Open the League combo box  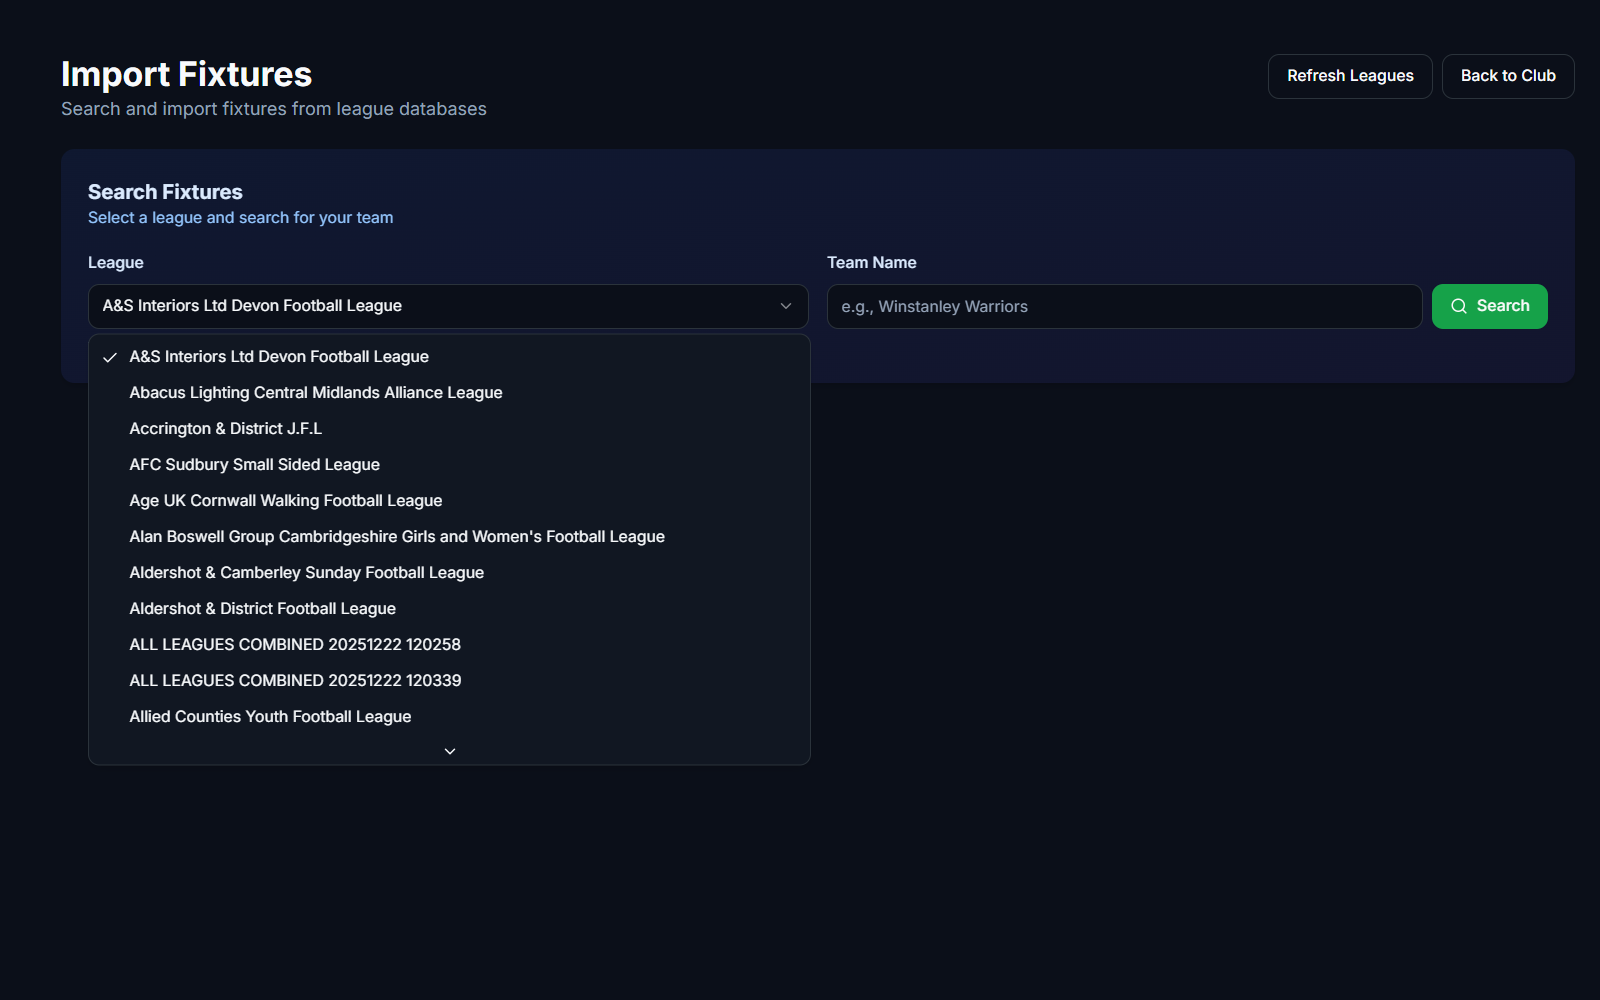click(447, 306)
